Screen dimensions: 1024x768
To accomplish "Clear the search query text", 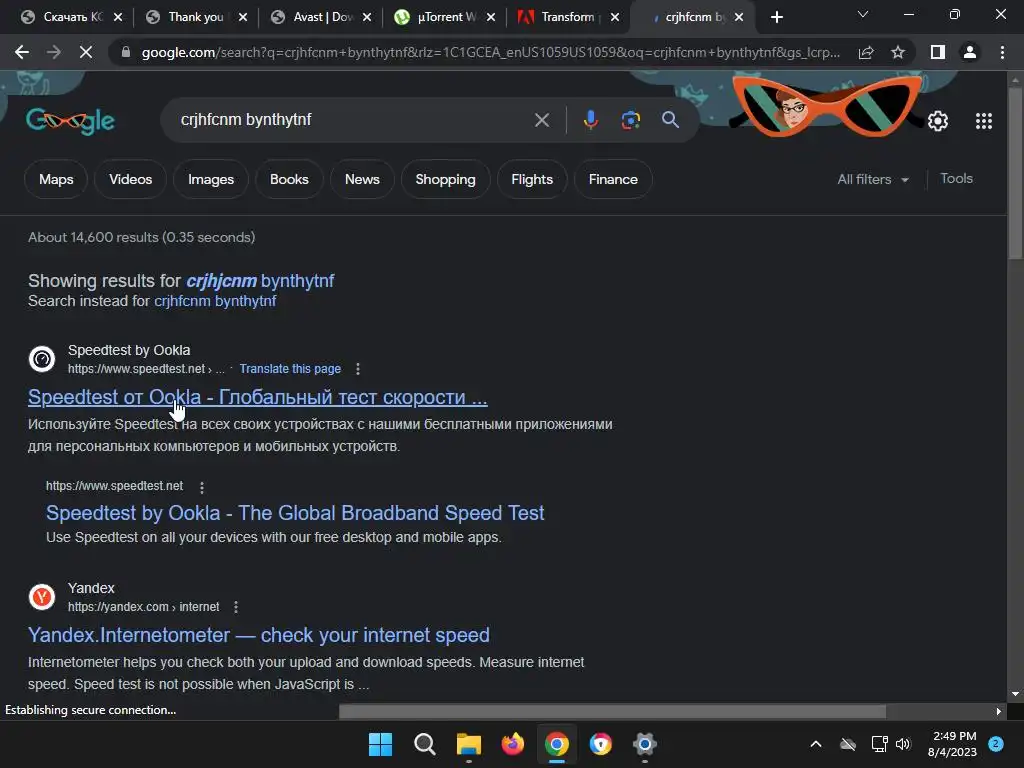I will point(542,120).
